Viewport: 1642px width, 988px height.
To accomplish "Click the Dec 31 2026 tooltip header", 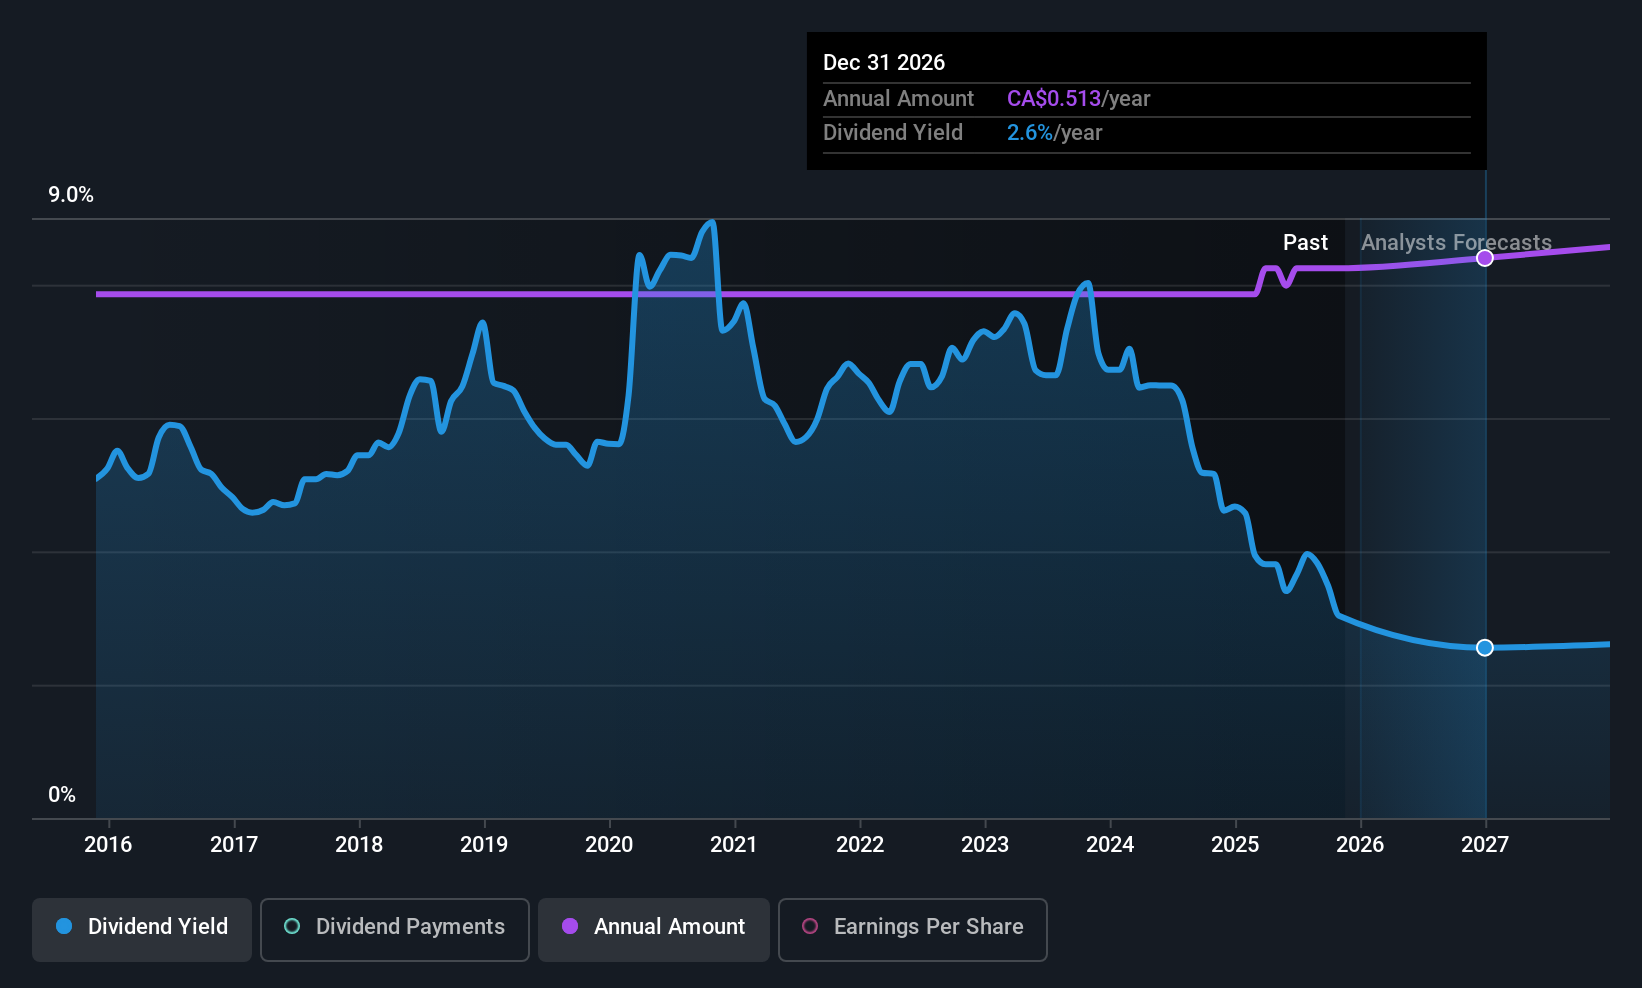I will 884,62.
